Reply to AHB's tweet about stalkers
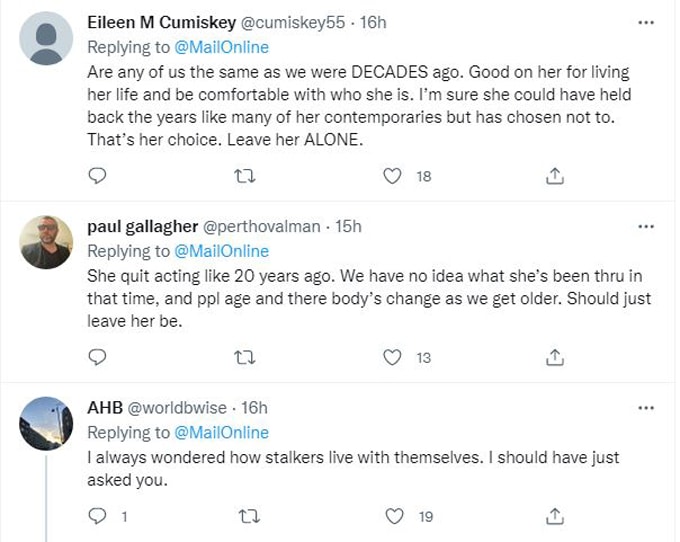Viewport: 680px width, 542px height. point(97,516)
